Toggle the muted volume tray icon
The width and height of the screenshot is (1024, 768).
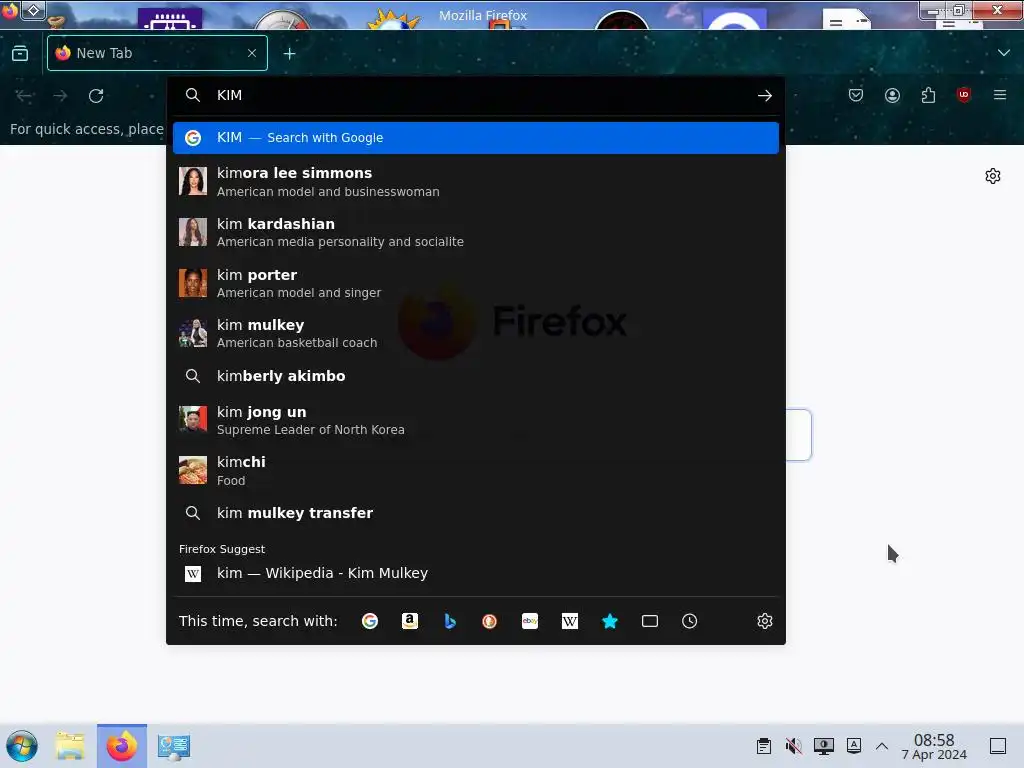(793, 746)
